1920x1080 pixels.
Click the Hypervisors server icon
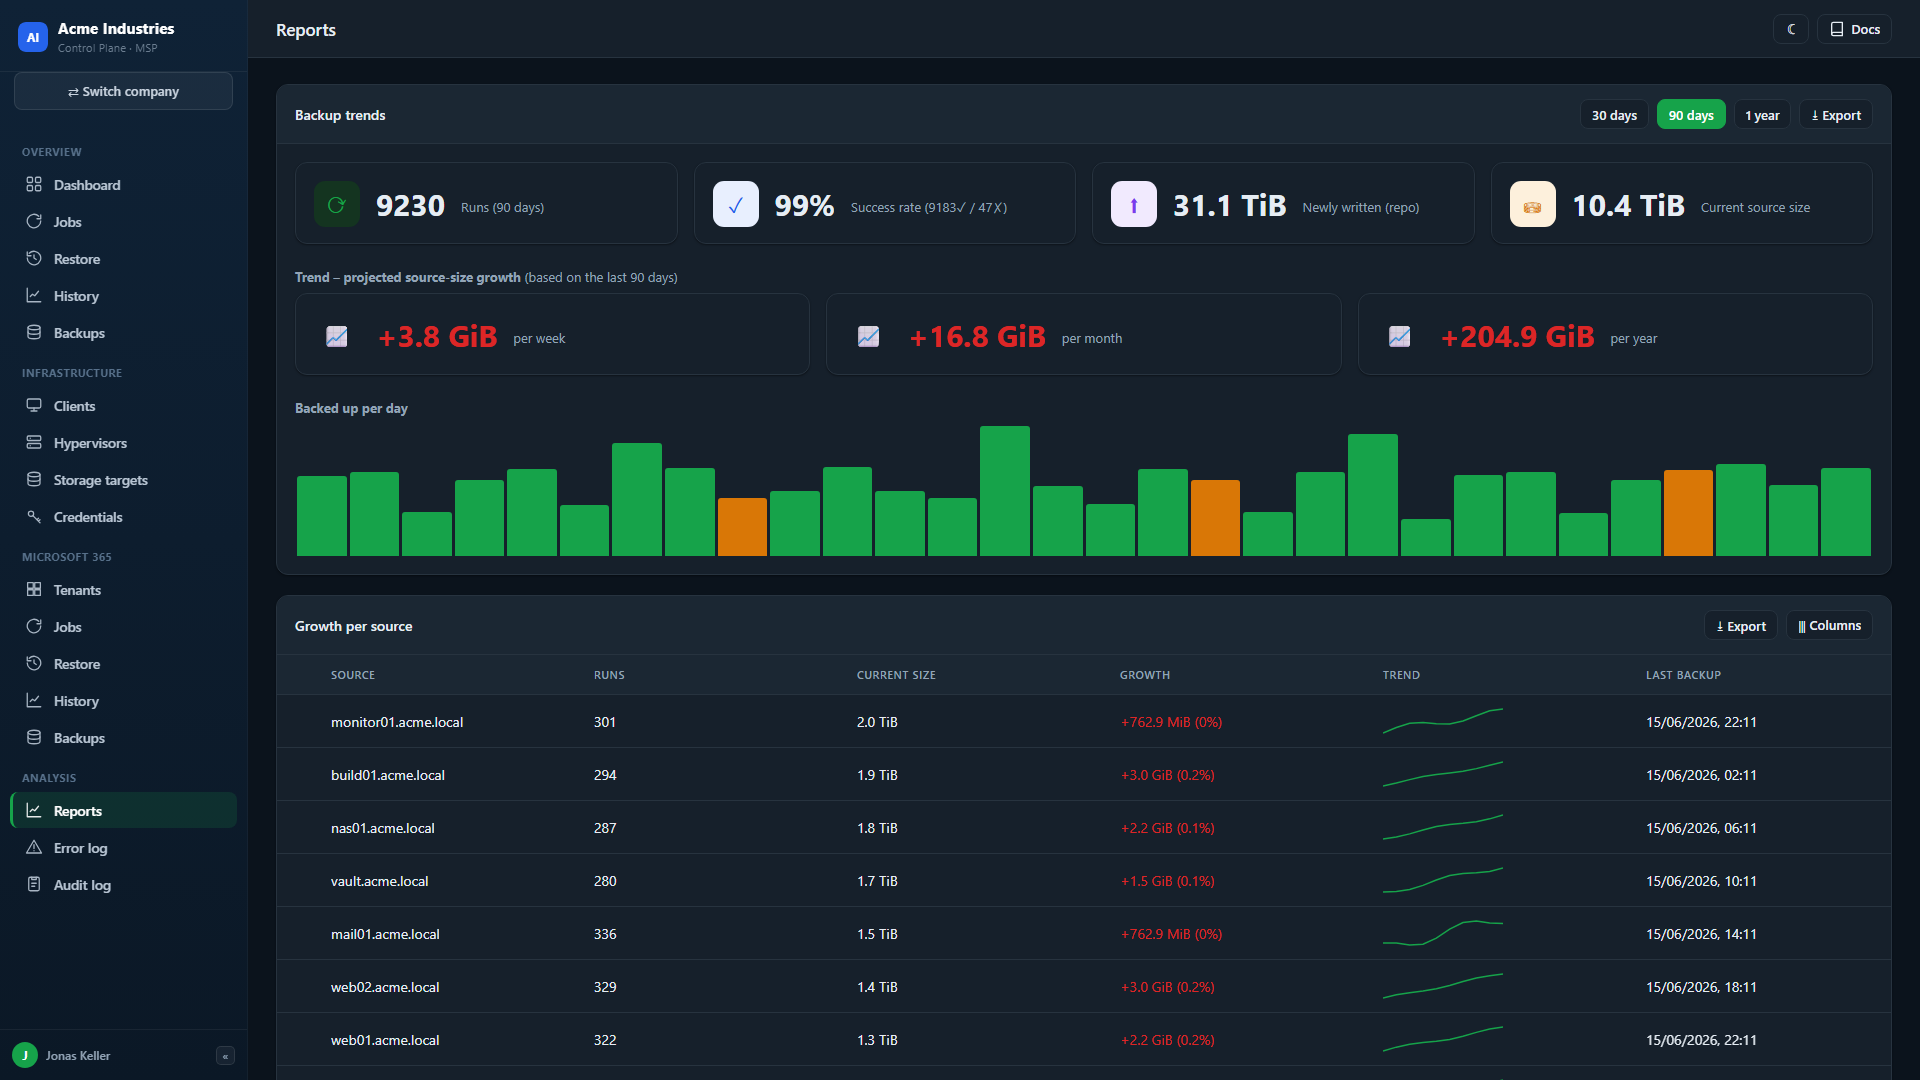[x=34, y=443]
